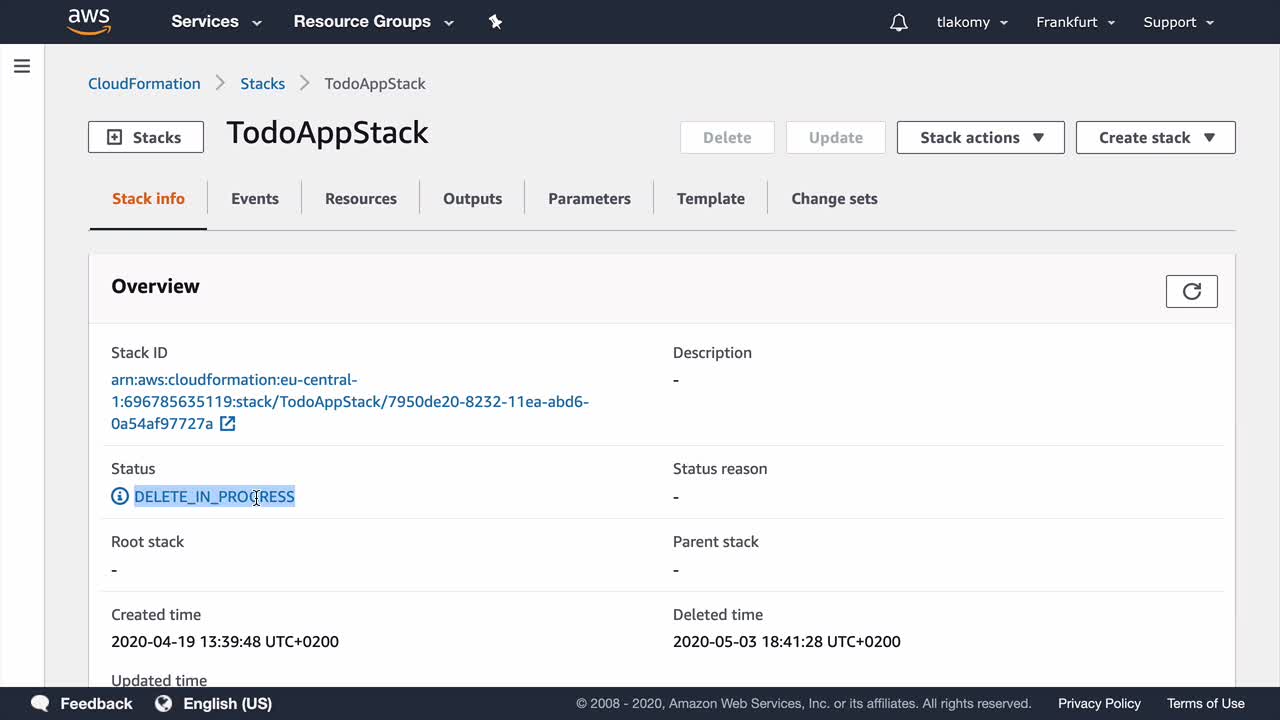Switch to the Resources tab
This screenshot has height=720, width=1280.
point(361,198)
